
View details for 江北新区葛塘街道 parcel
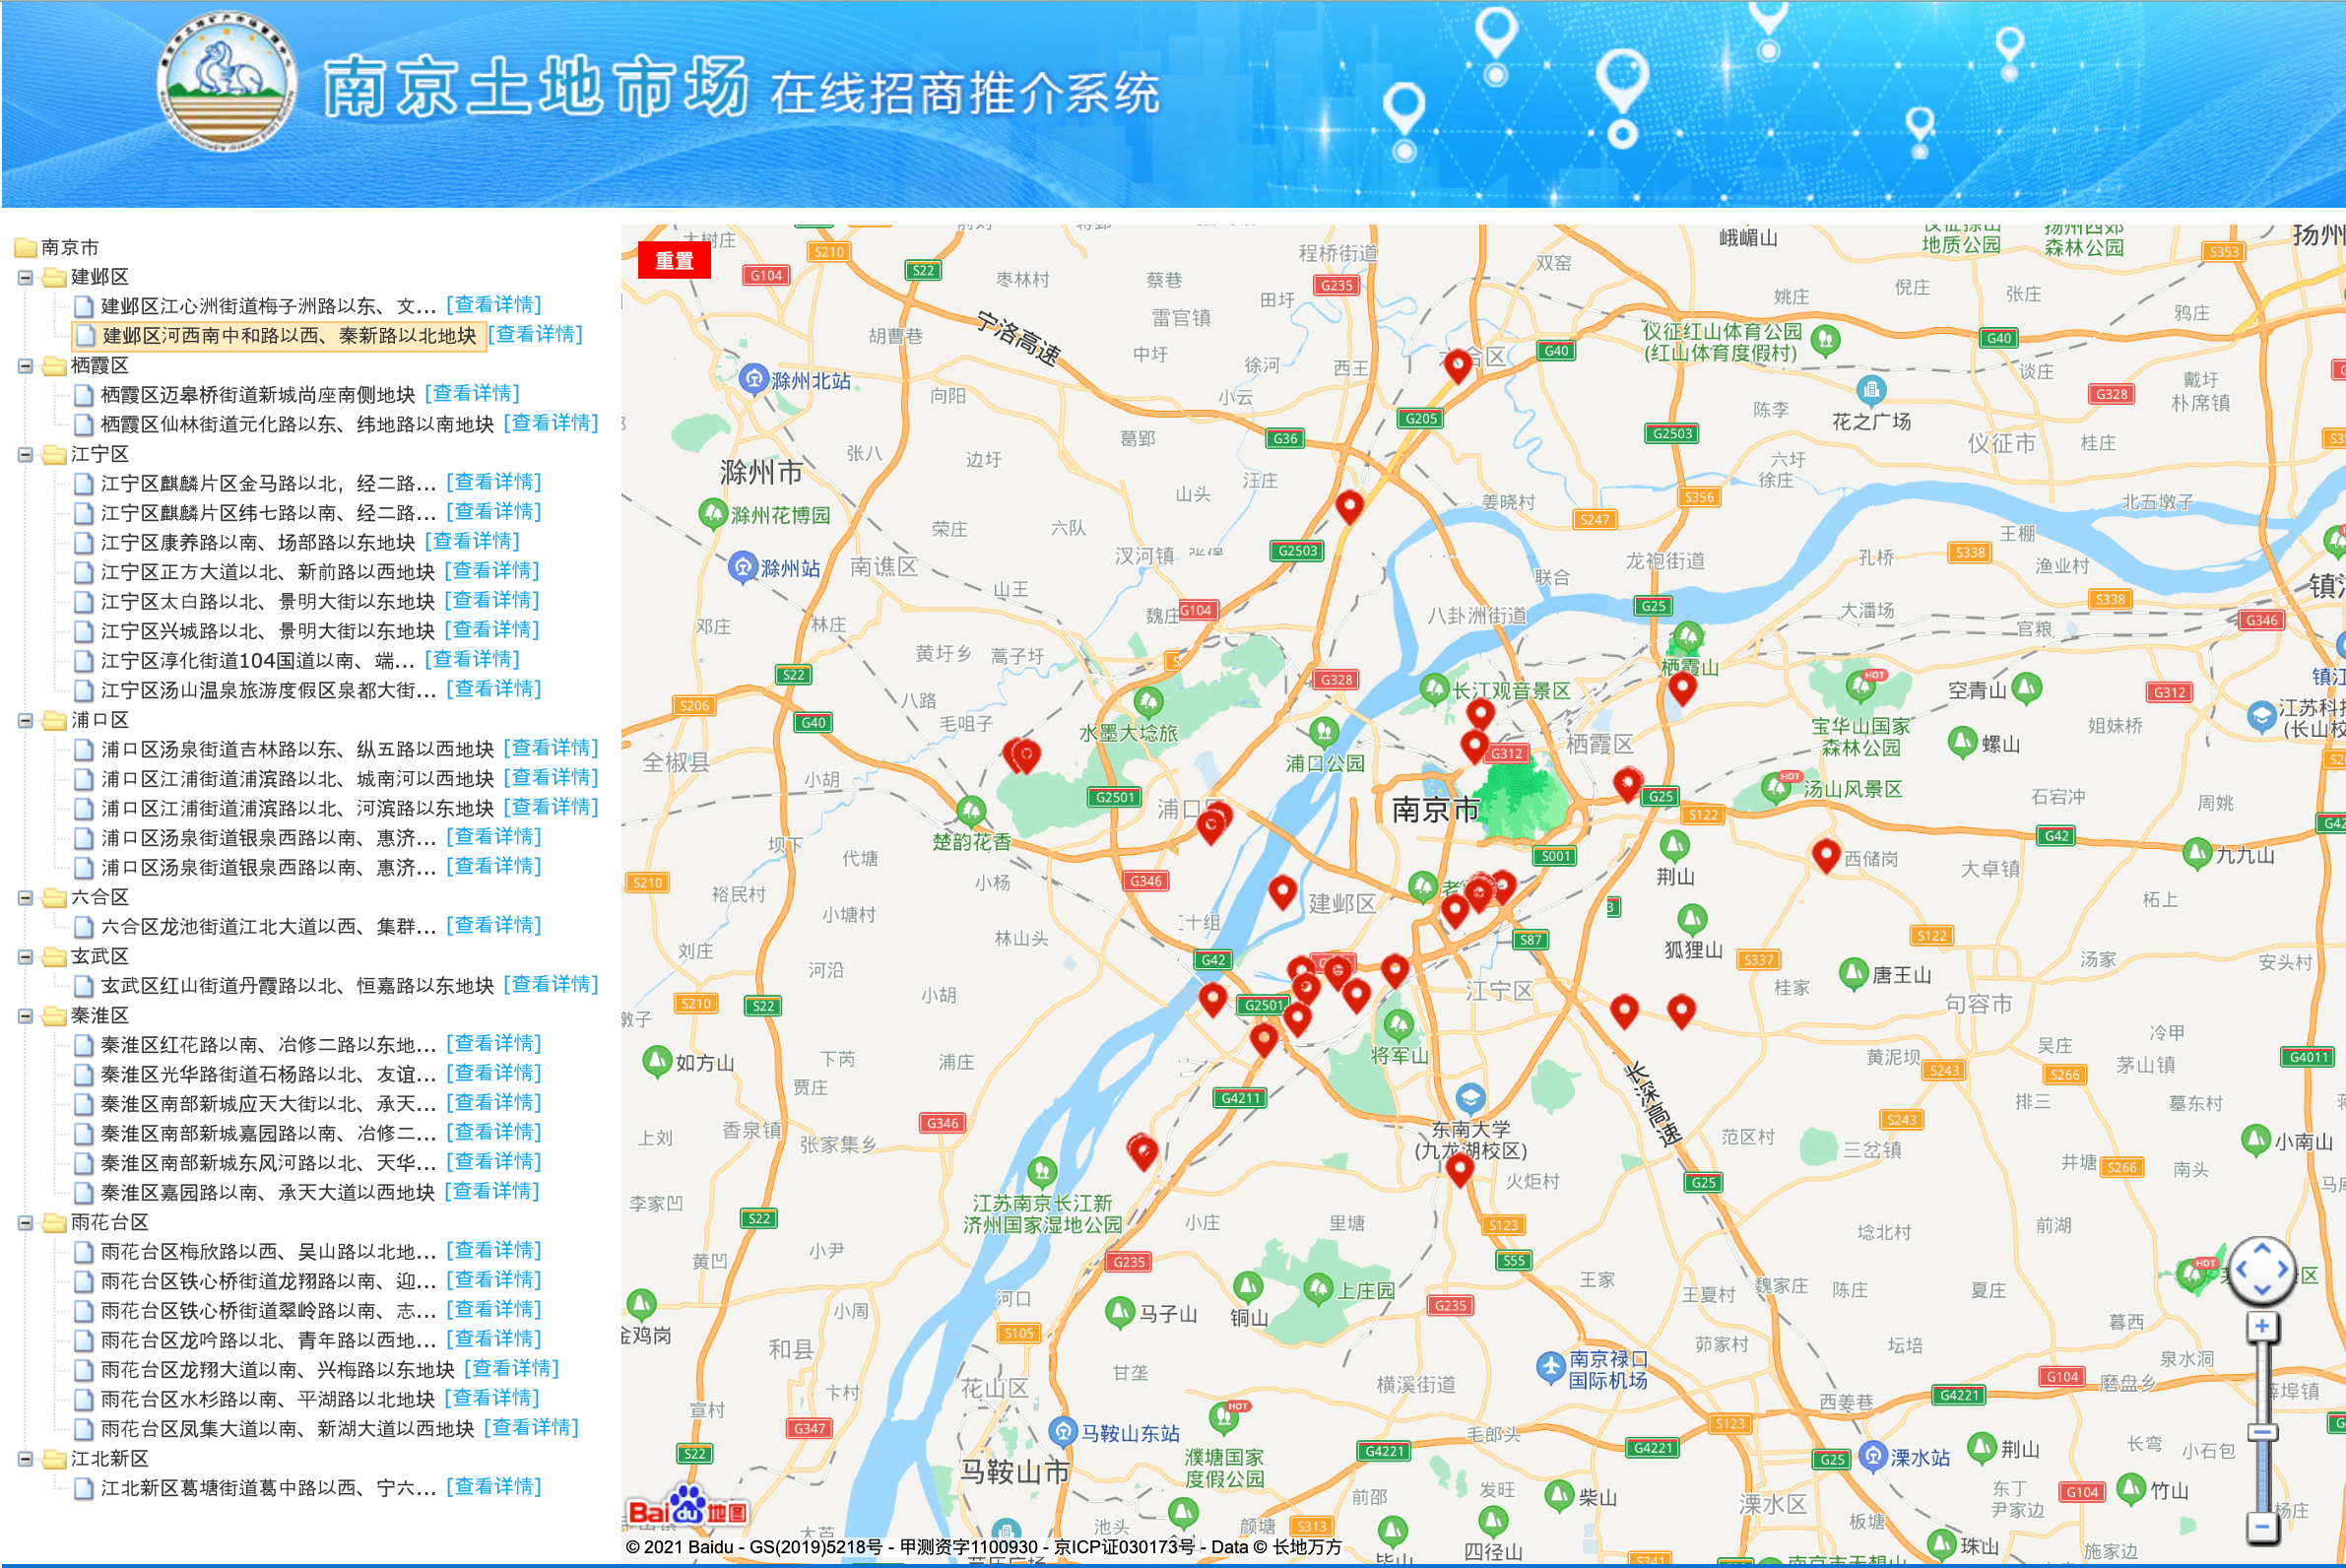pyautogui.click(x=494, y=1487)
